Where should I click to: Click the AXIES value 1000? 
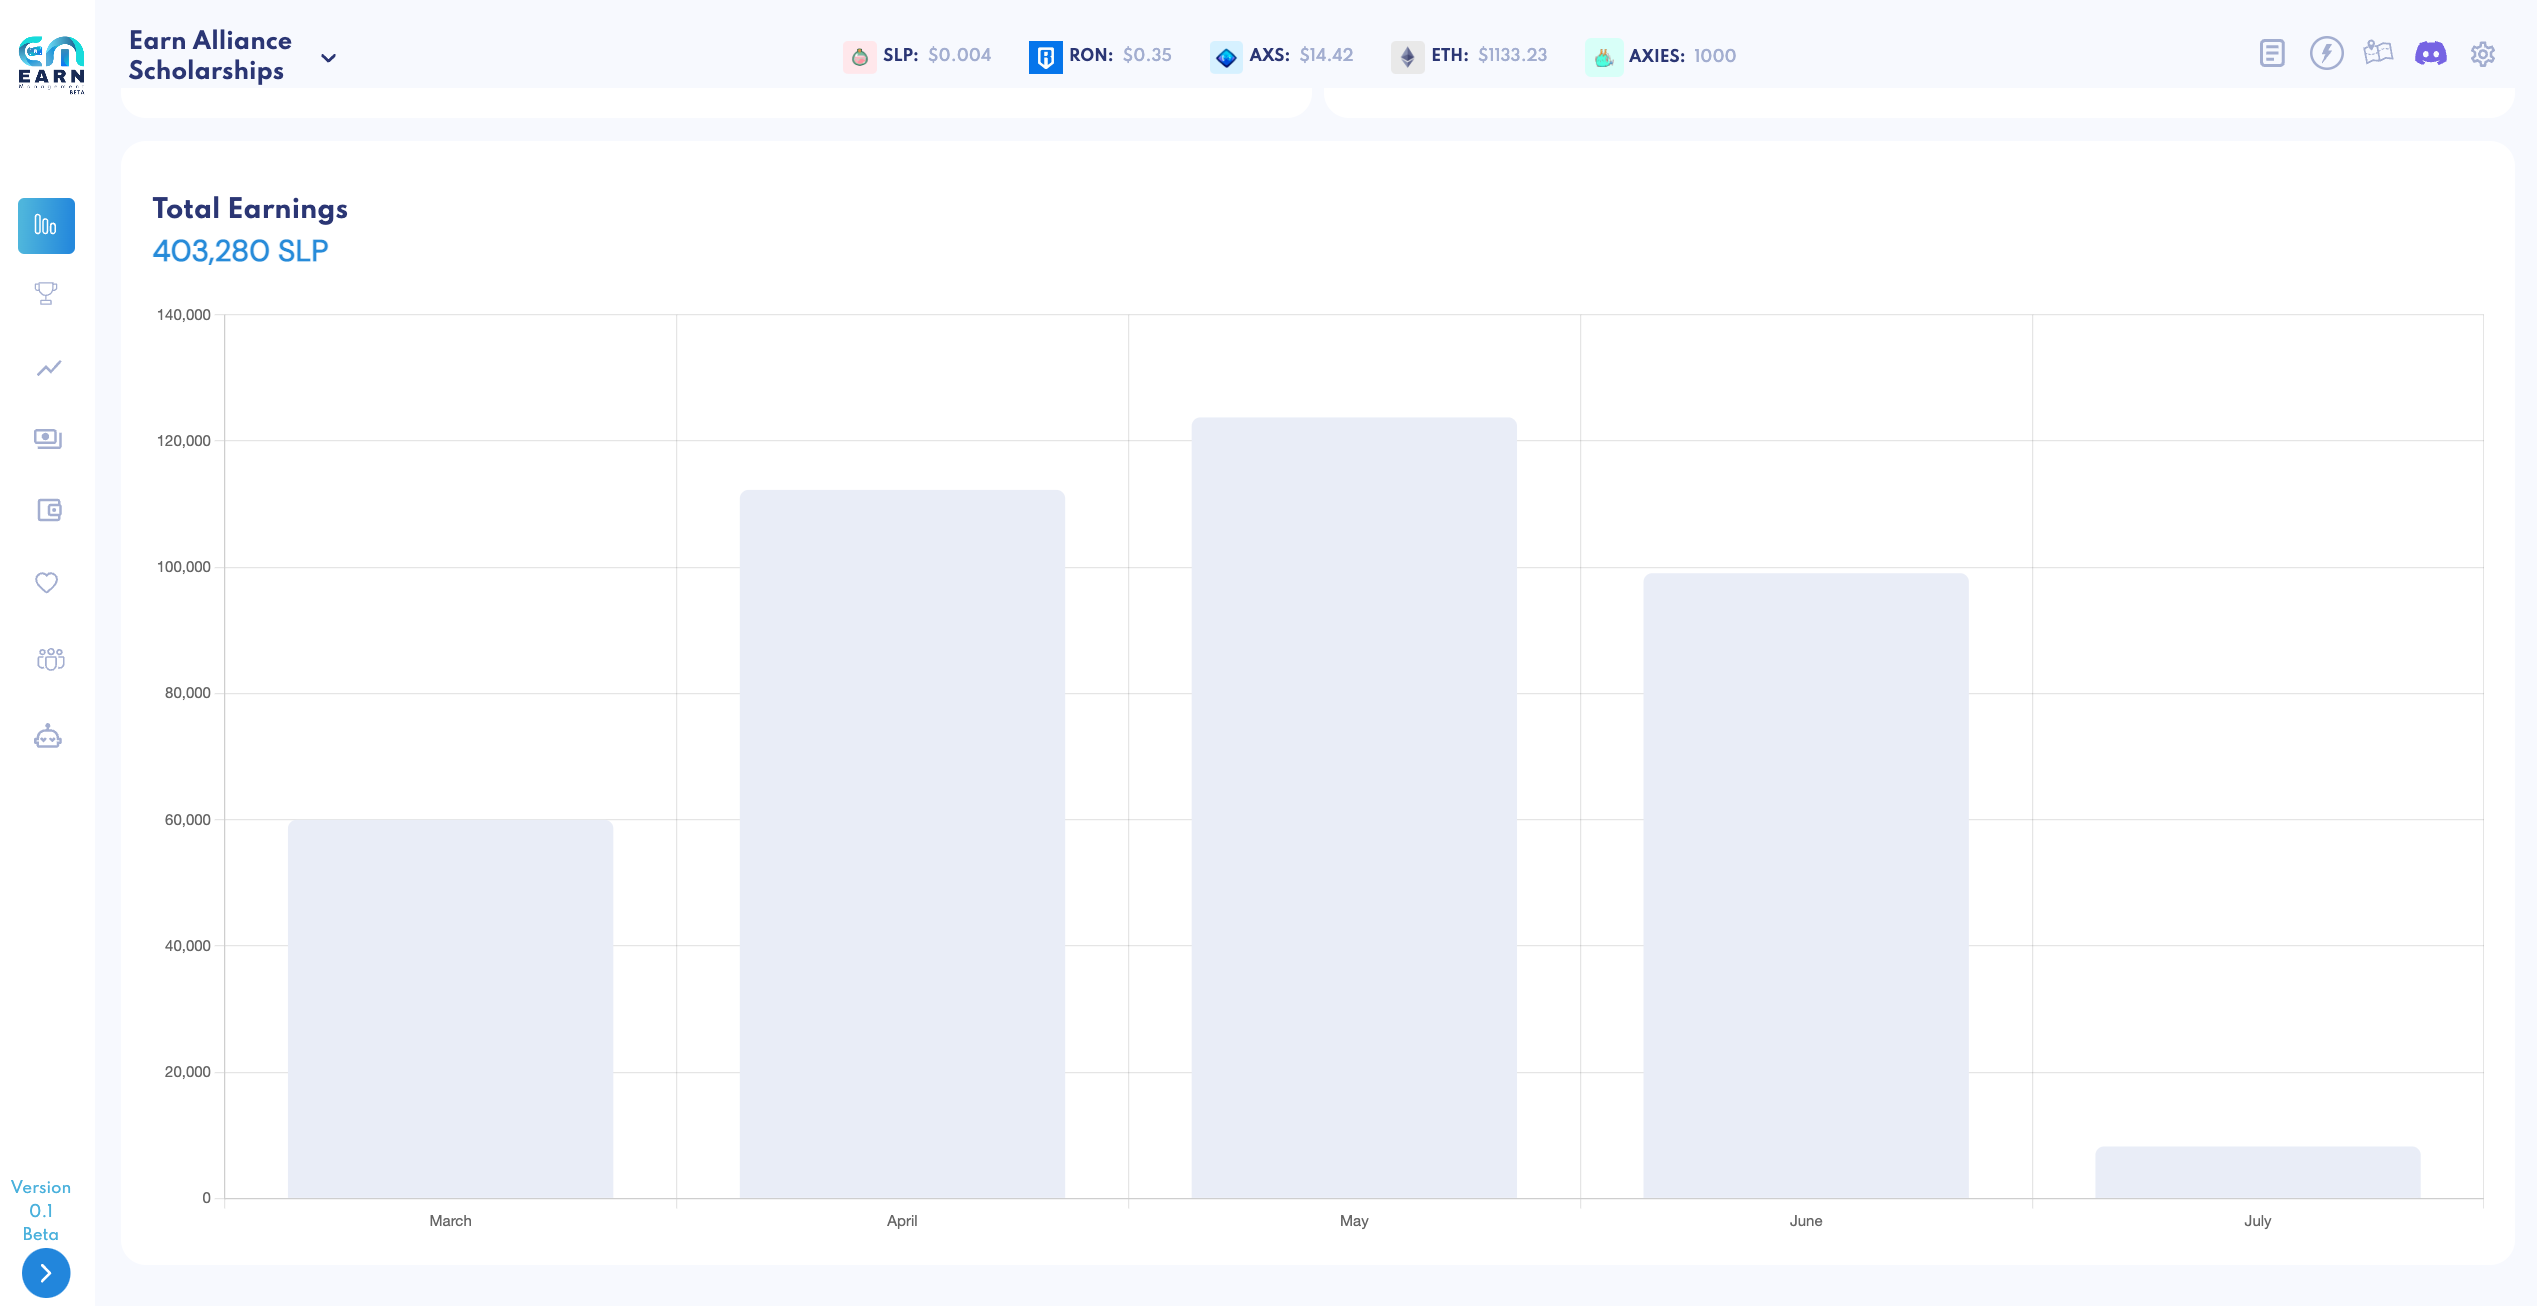tap(1714, 56)
